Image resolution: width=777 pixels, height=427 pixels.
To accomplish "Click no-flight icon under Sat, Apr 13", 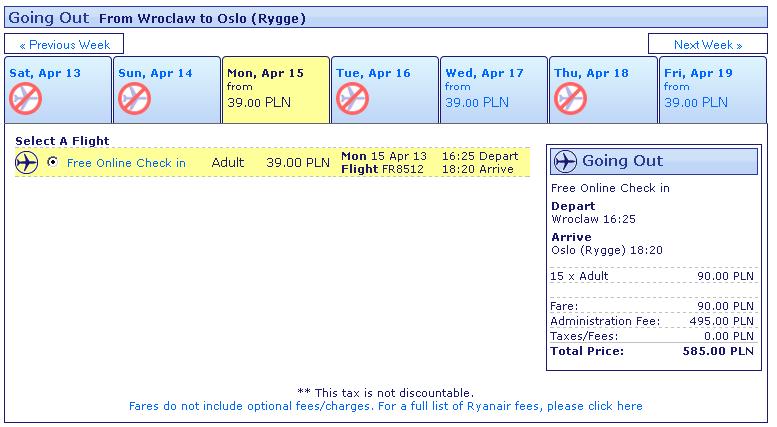I will coord(25,99).
